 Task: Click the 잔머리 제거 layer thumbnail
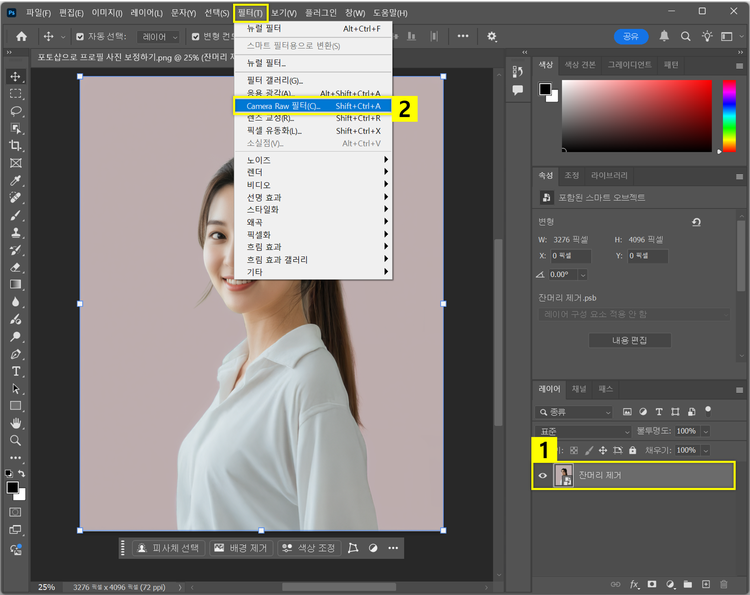coord(563,475)
